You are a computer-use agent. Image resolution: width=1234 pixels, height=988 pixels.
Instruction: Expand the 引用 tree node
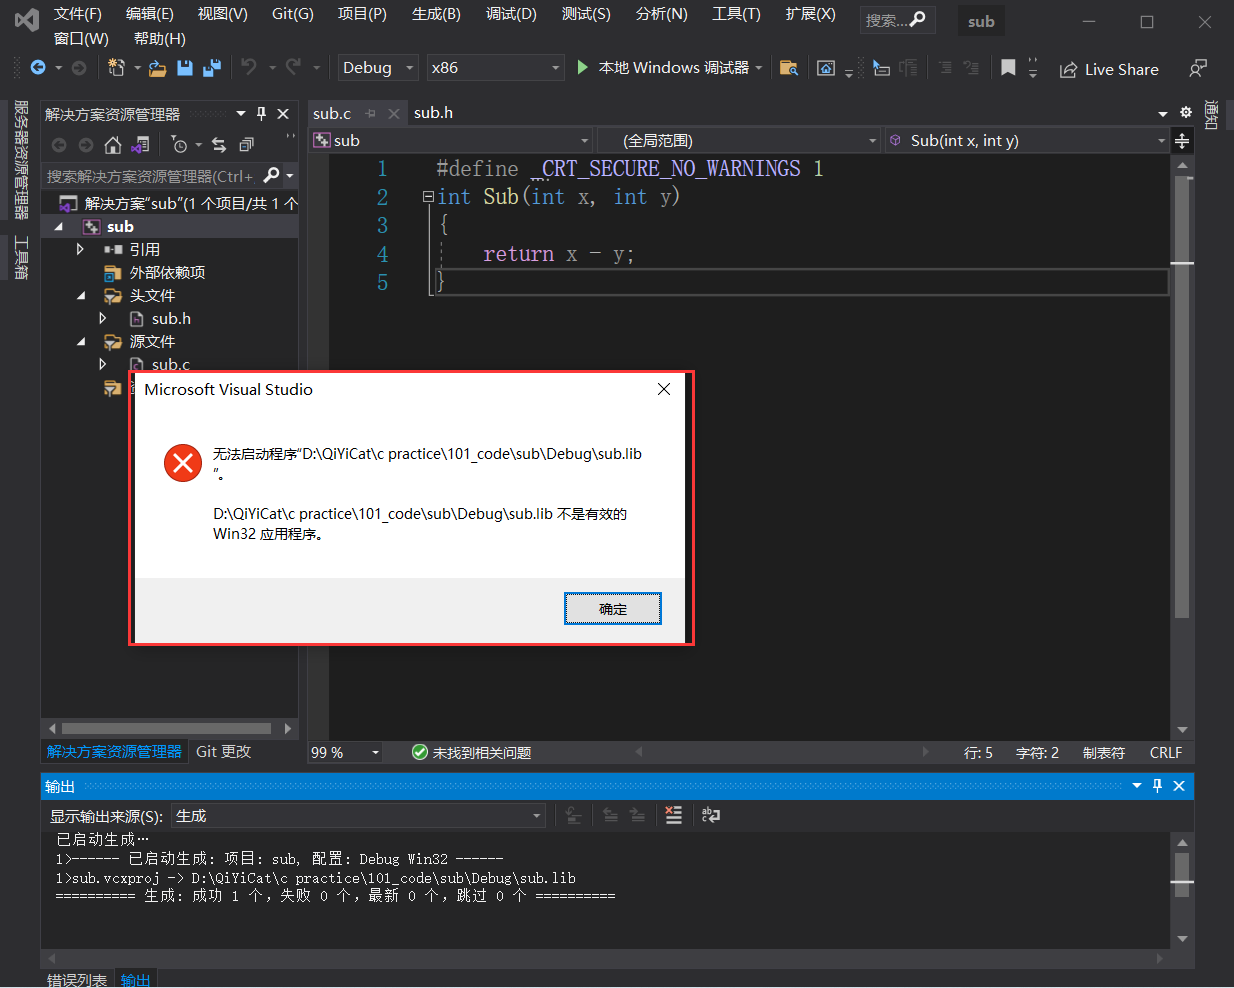pos(80,249)
